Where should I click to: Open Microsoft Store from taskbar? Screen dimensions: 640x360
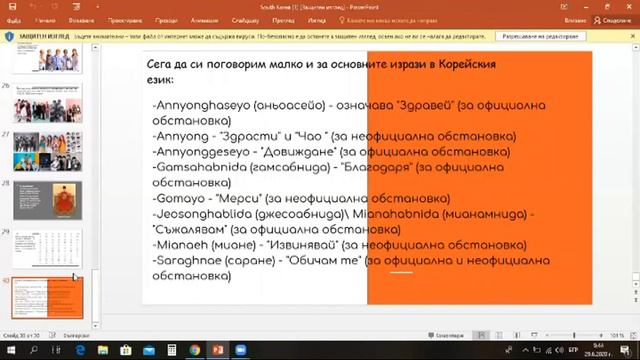tap(126, 350)
